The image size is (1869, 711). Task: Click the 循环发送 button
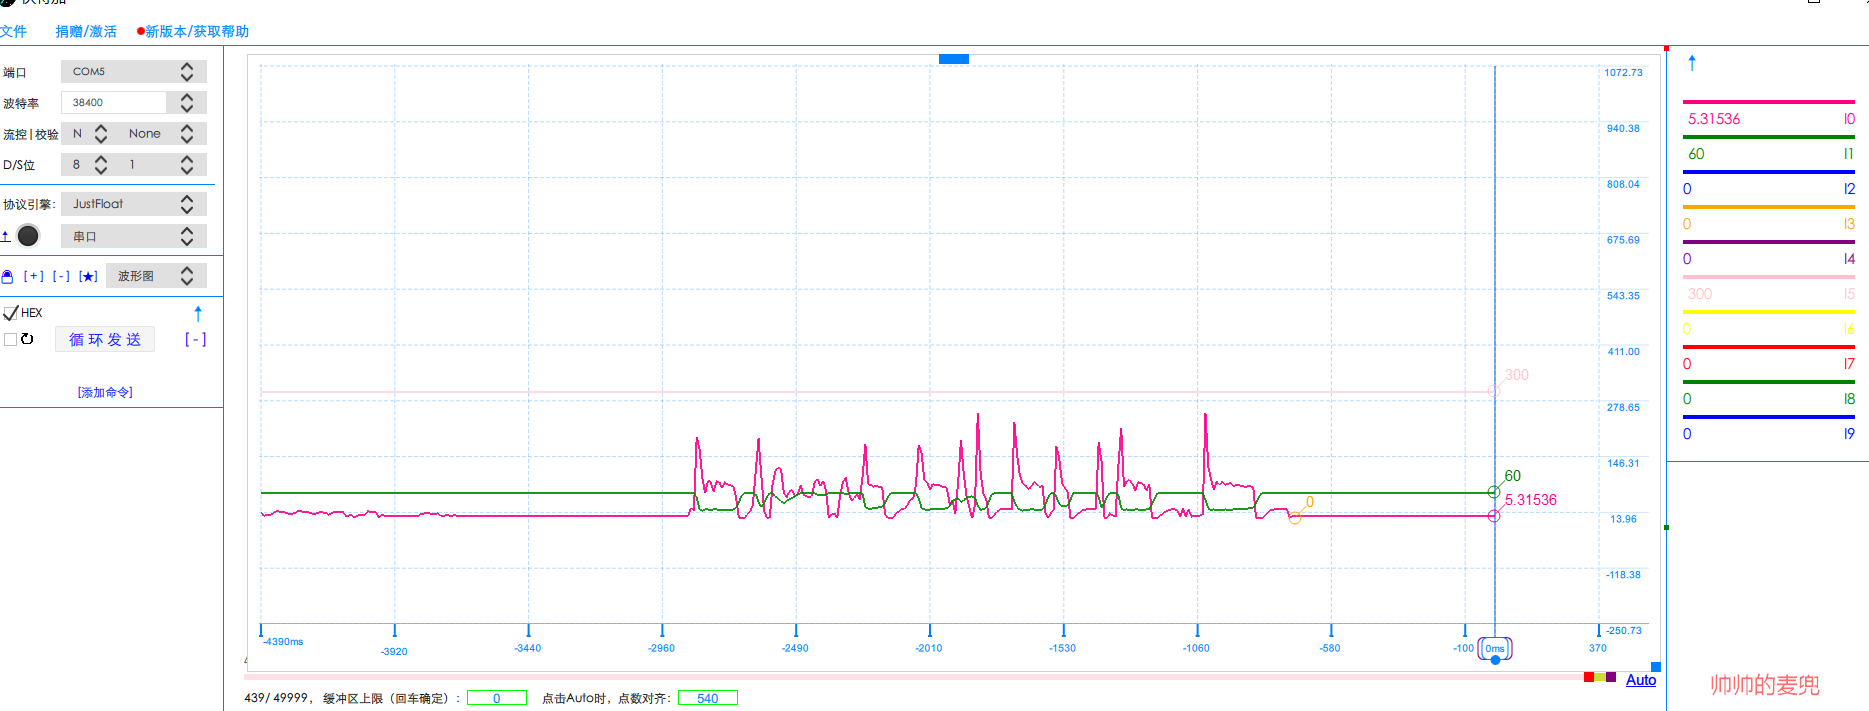pyautogui.click(x=105, y=340)
